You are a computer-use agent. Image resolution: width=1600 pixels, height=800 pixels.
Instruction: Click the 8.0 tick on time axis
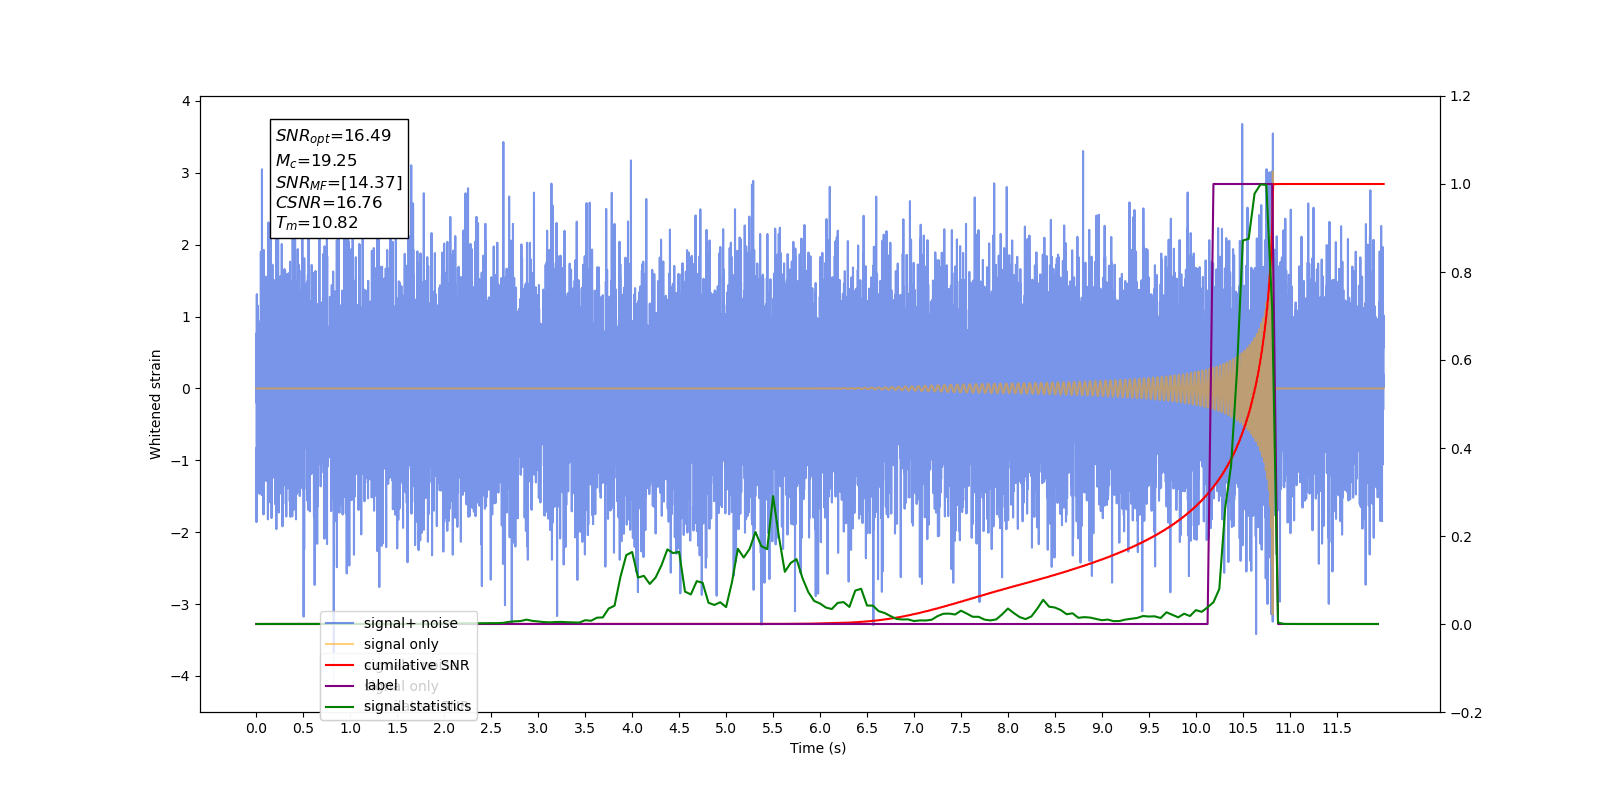[1008, 728]
